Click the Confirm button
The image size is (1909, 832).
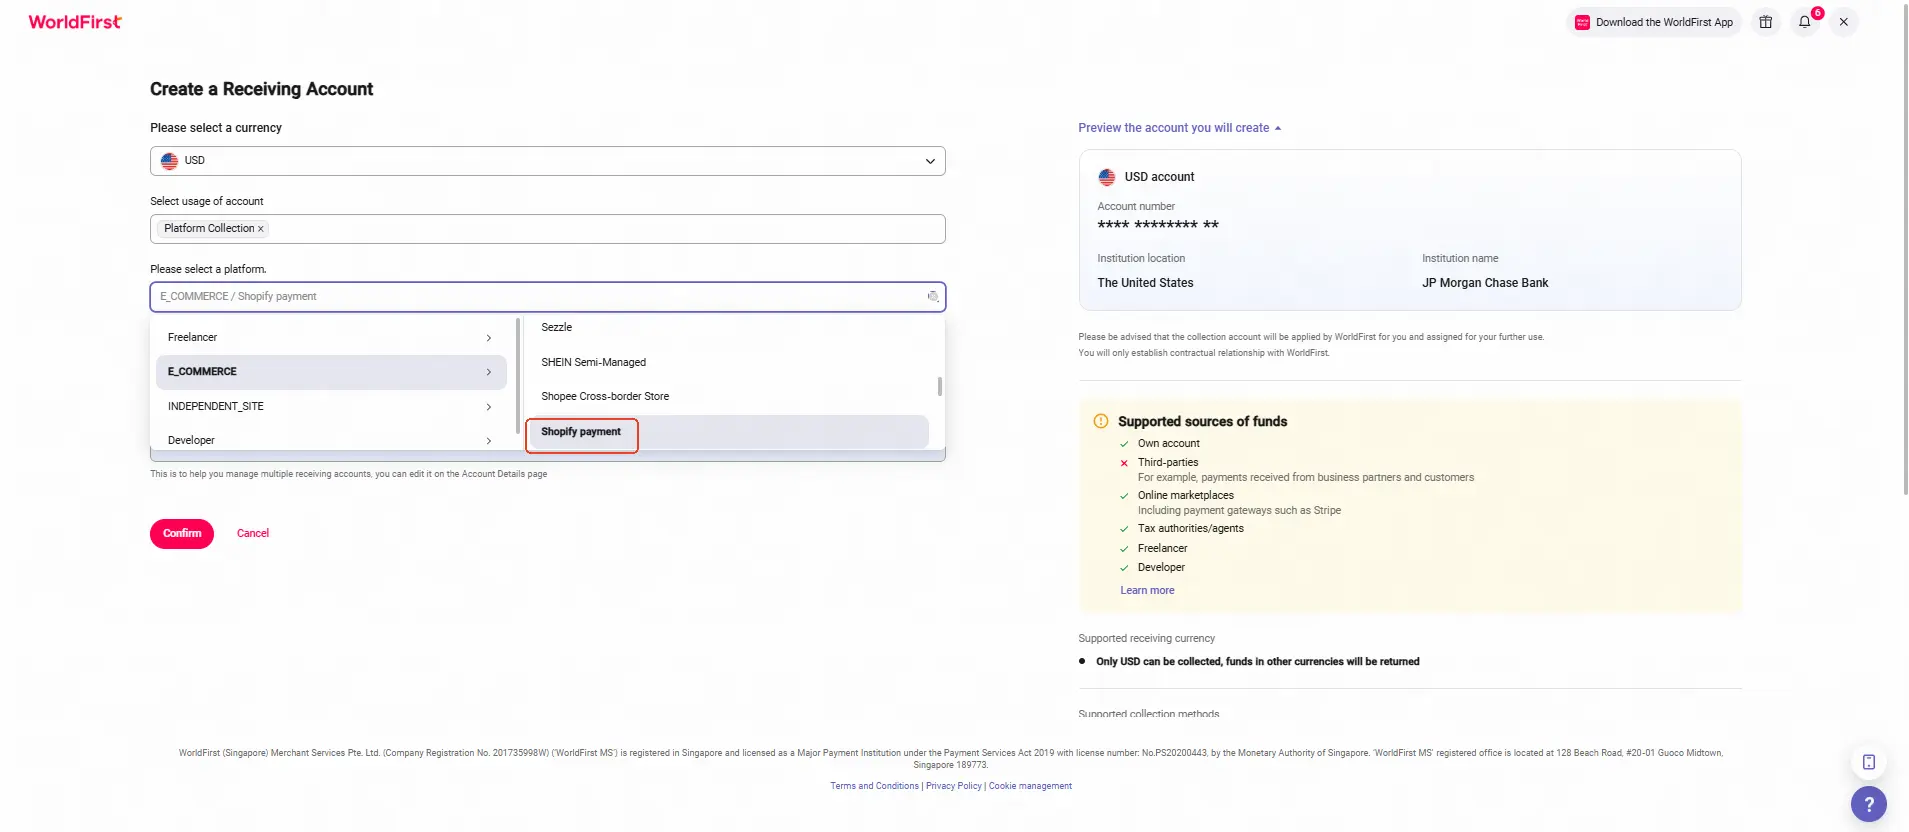pos(182,534)
